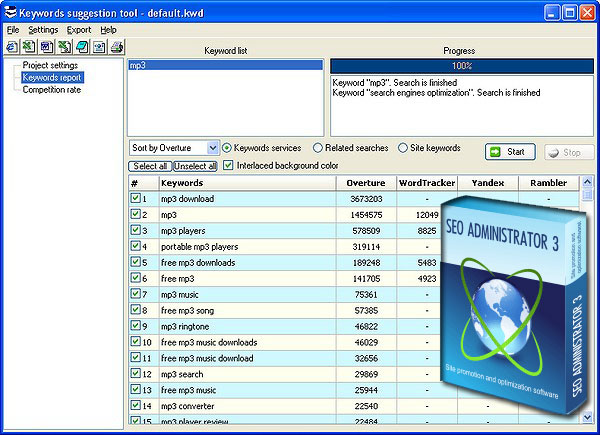Click the Start button

[x=510, y=152]
